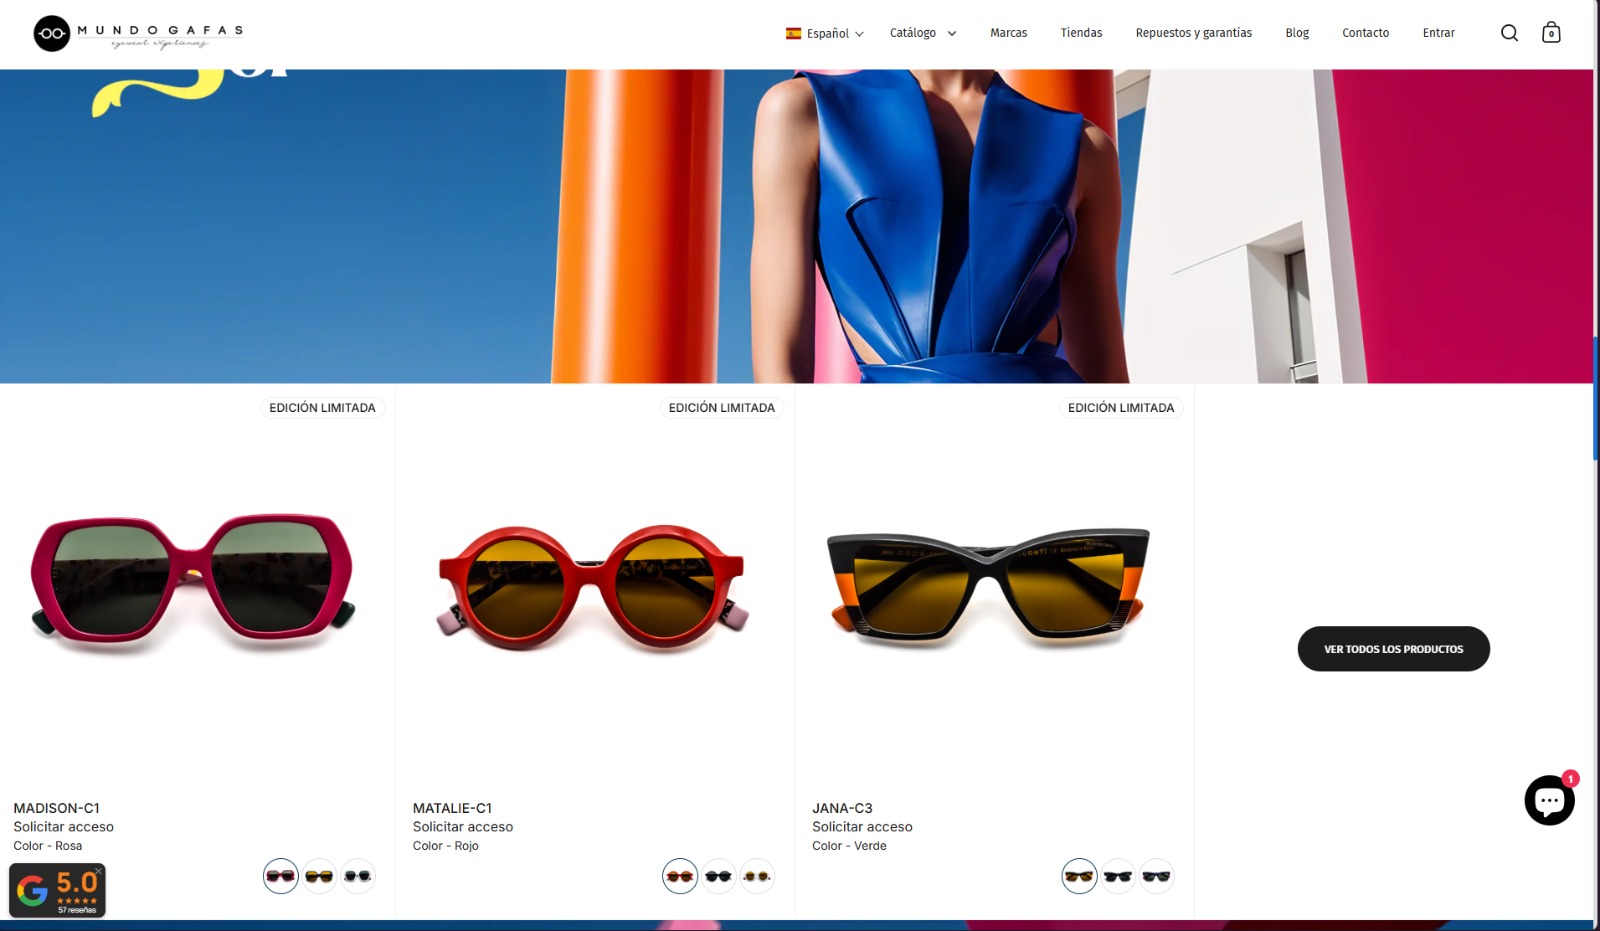Click Entrar to log in
Viewport: 1600px width, 931px height.
tap(1438, 33)
